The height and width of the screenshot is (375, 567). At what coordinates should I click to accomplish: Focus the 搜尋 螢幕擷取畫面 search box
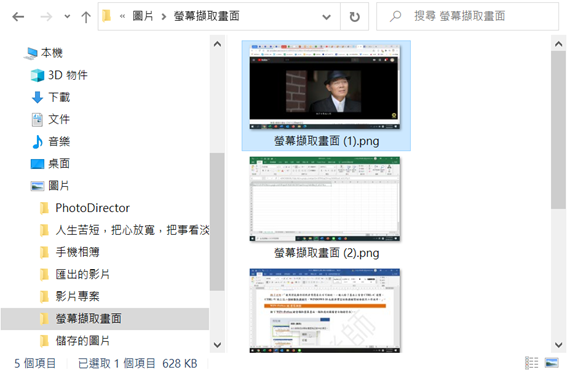tap(467, 16)
